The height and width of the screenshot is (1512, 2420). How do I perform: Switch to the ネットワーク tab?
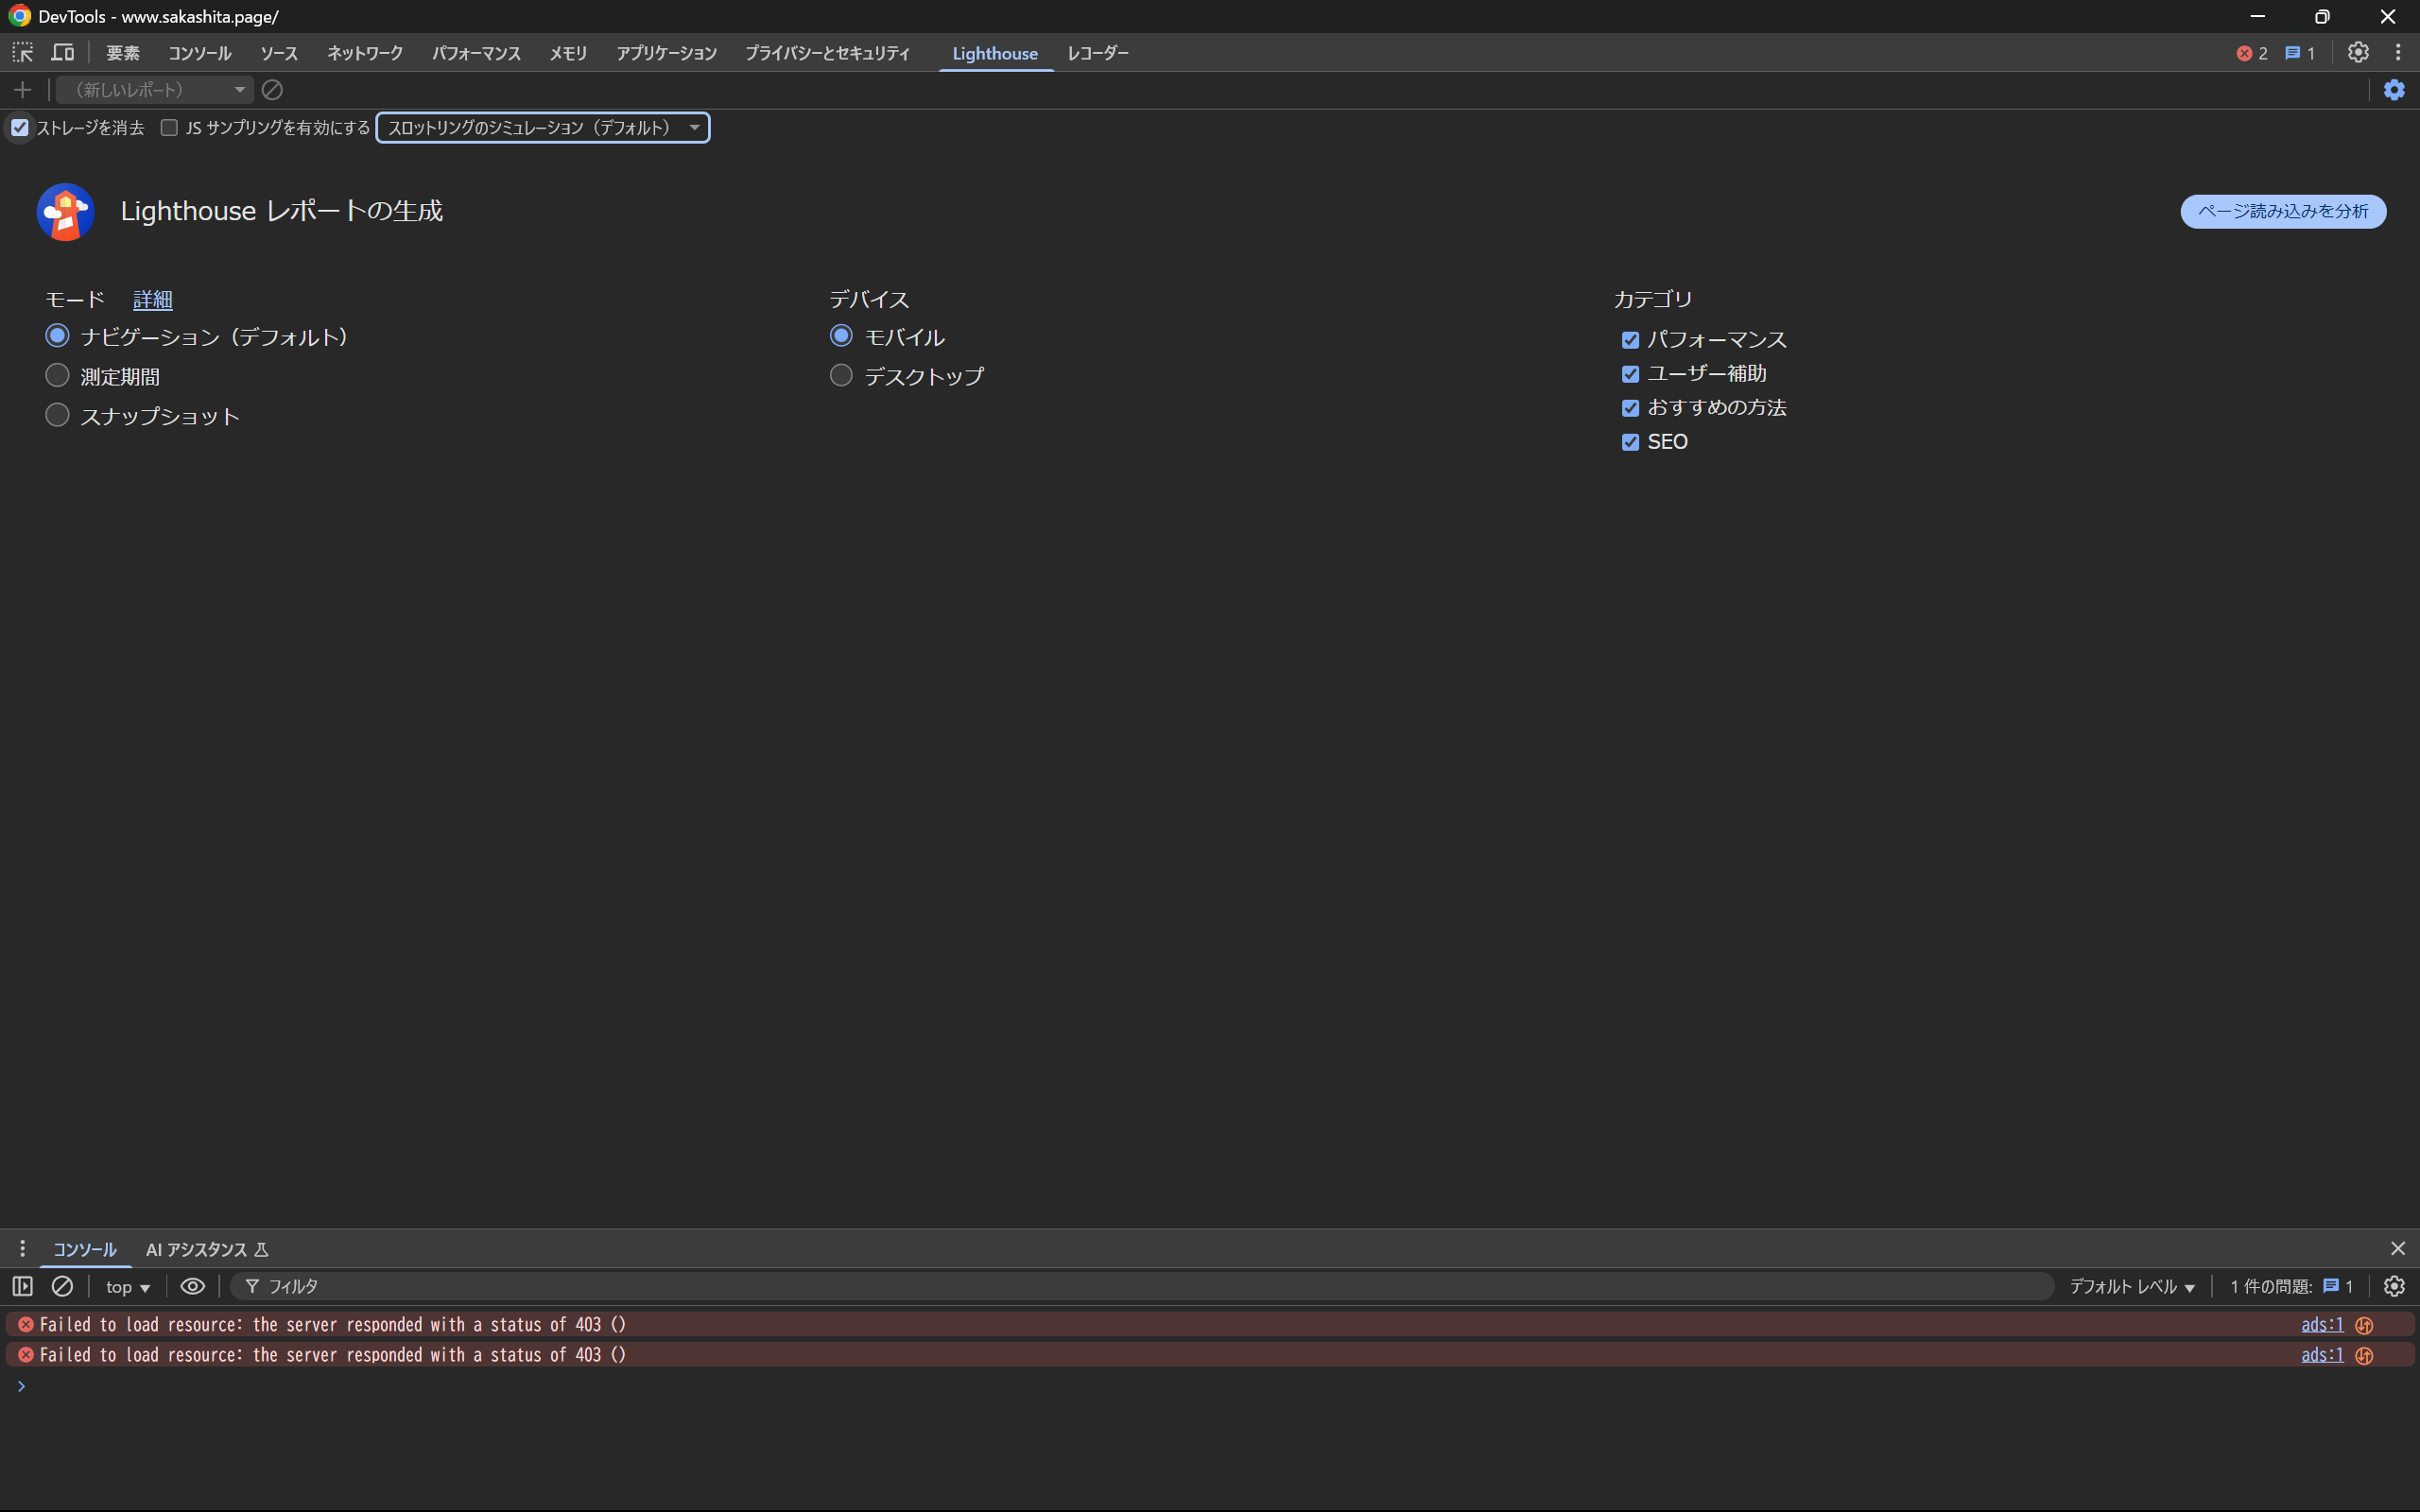point(365,53)
